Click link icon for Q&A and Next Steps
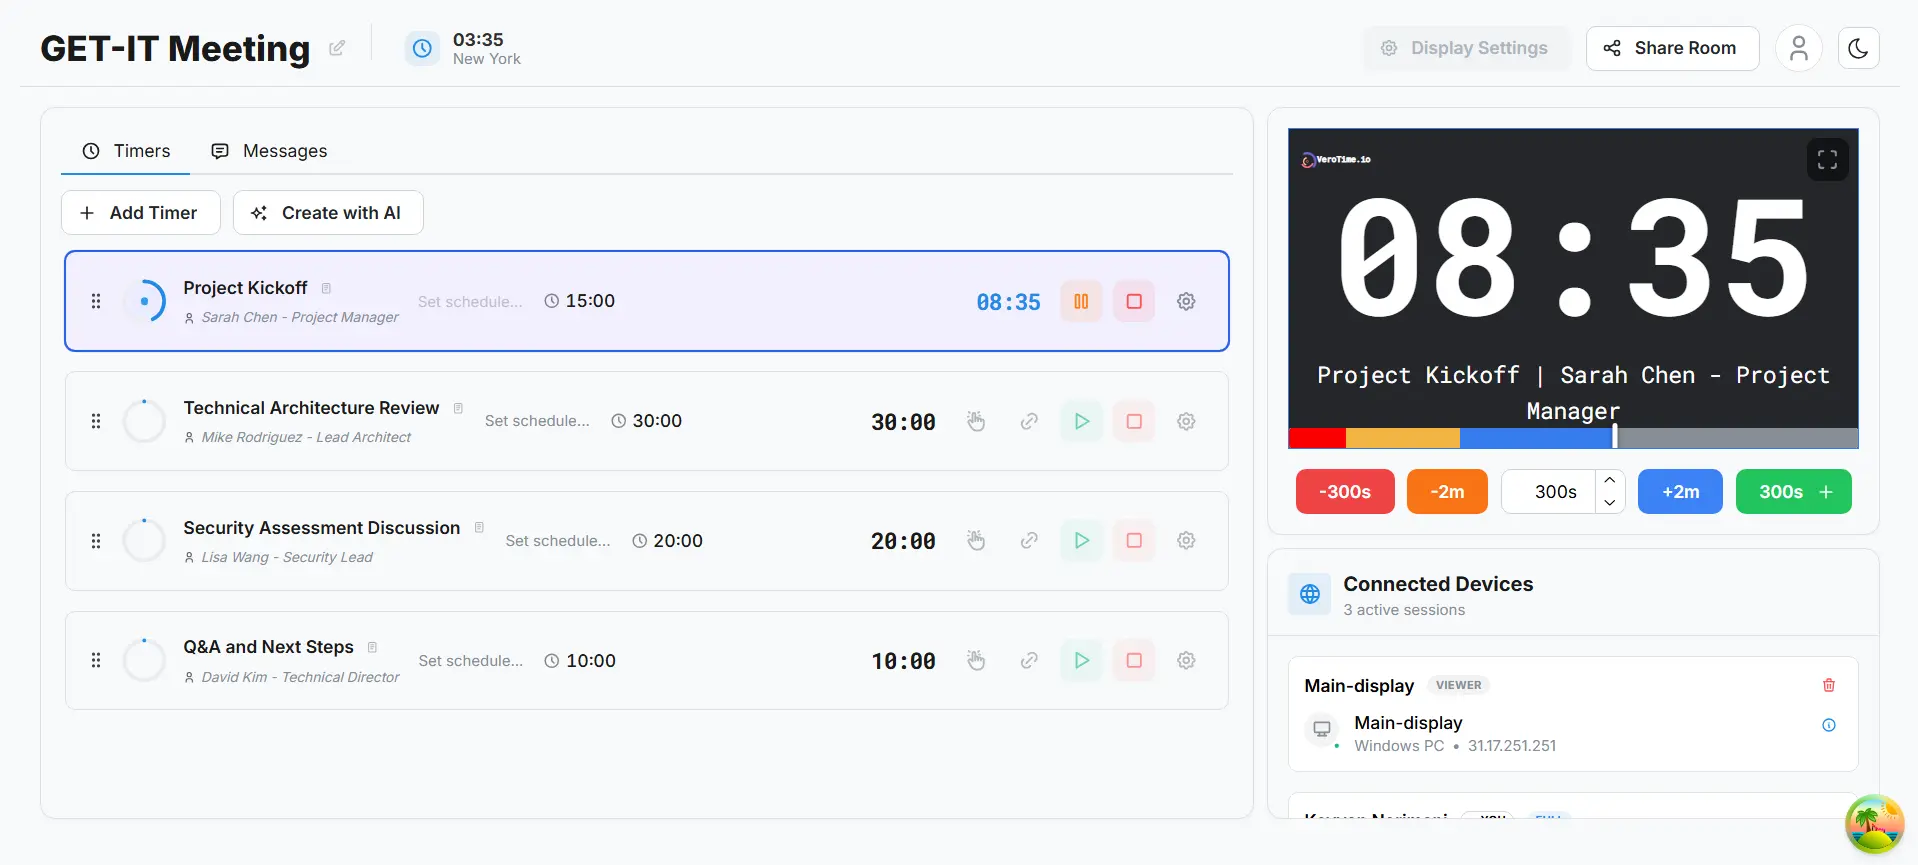The height and width of the screenshot is (865, 1918). (1029, 660)
